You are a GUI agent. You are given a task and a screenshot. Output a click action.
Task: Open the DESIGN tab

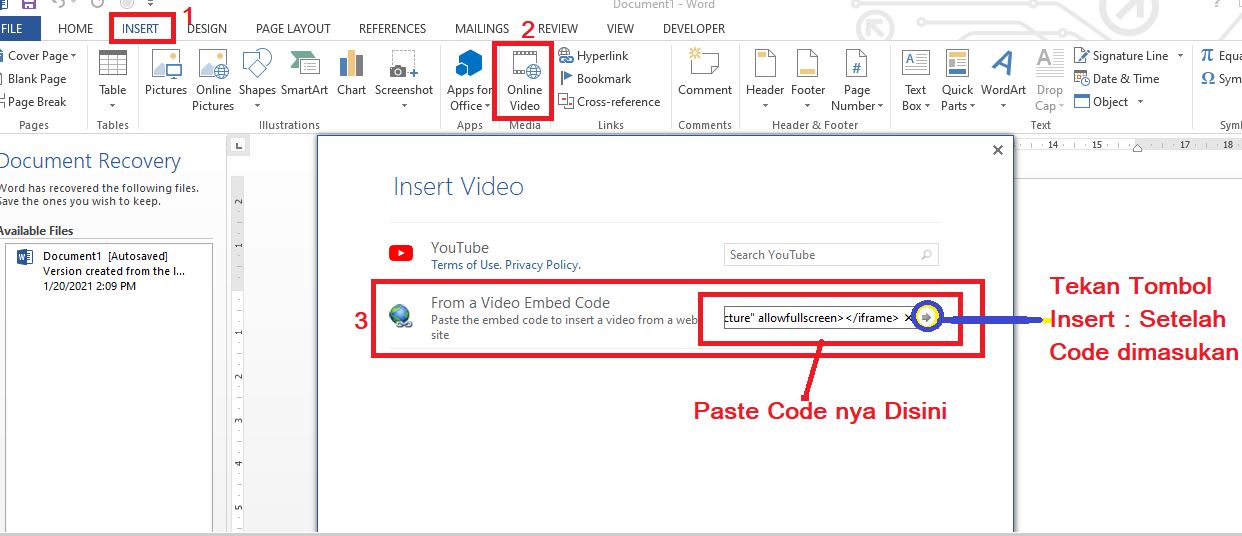207,28
